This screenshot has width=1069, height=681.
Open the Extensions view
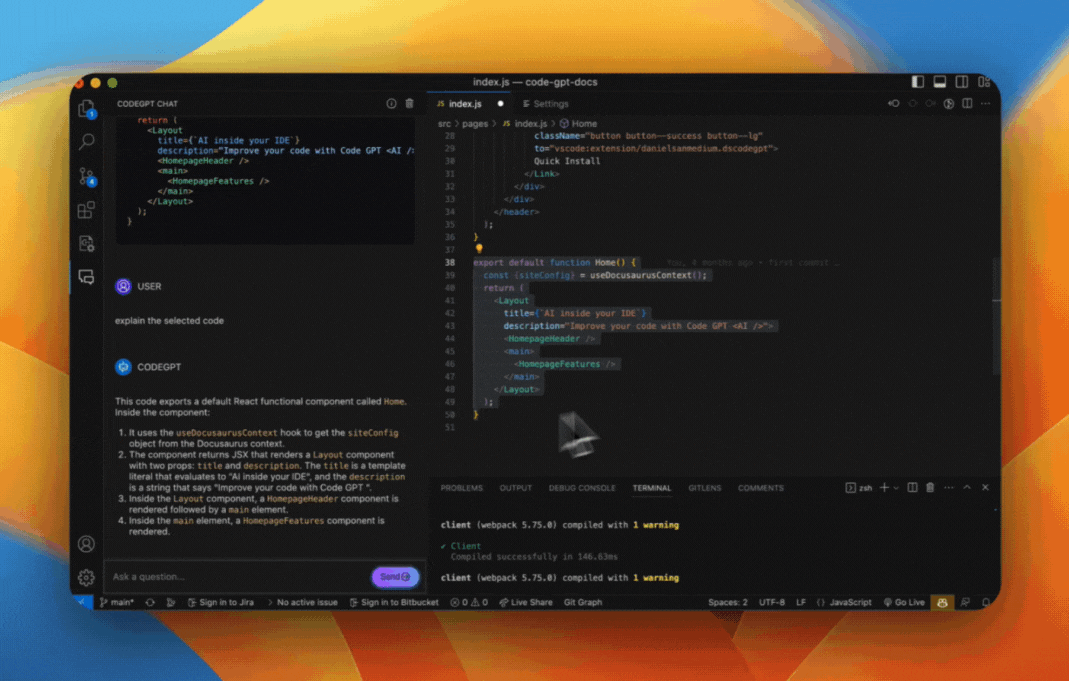coord(87,210)
